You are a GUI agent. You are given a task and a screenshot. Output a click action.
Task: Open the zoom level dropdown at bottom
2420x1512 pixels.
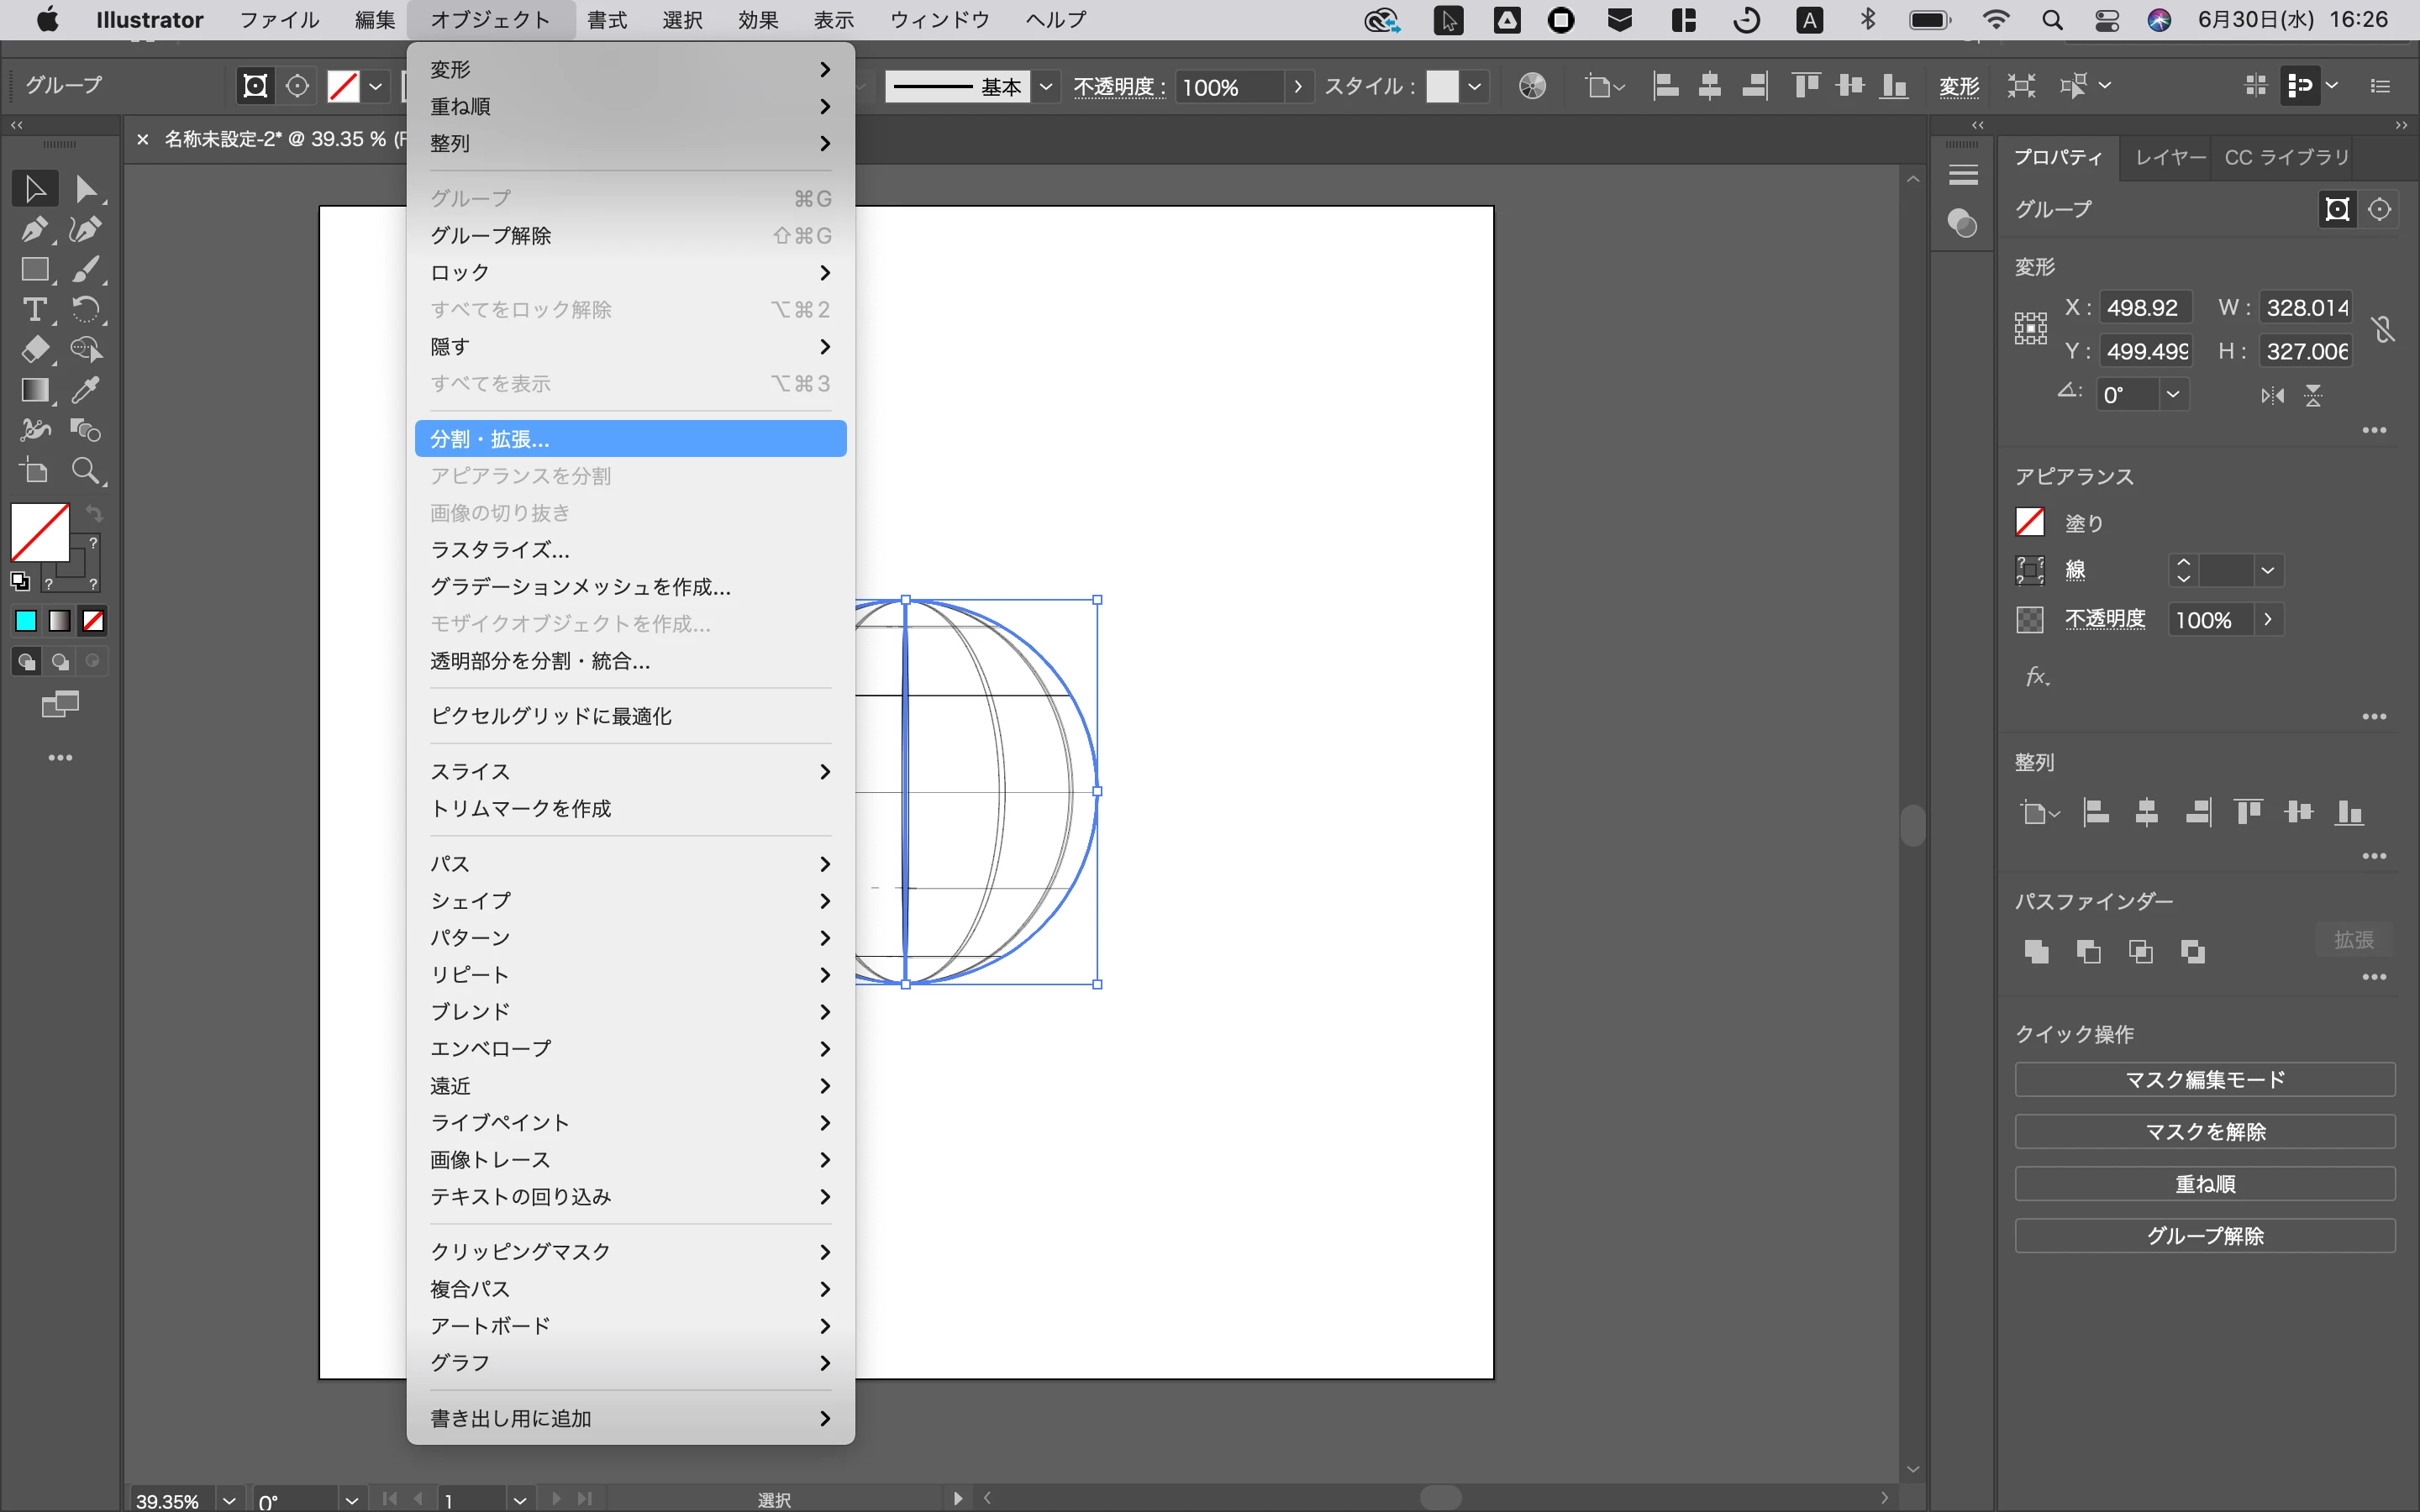[x=229, y=1499]
